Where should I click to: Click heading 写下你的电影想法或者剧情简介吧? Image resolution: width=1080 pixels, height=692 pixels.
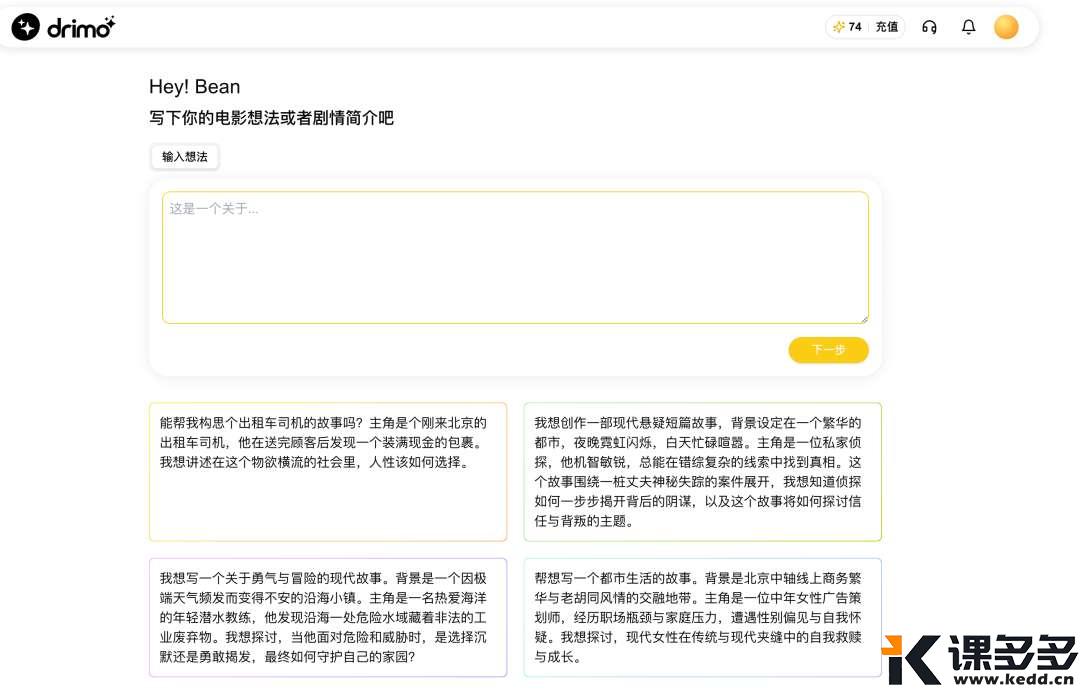(x=271, y=118)
